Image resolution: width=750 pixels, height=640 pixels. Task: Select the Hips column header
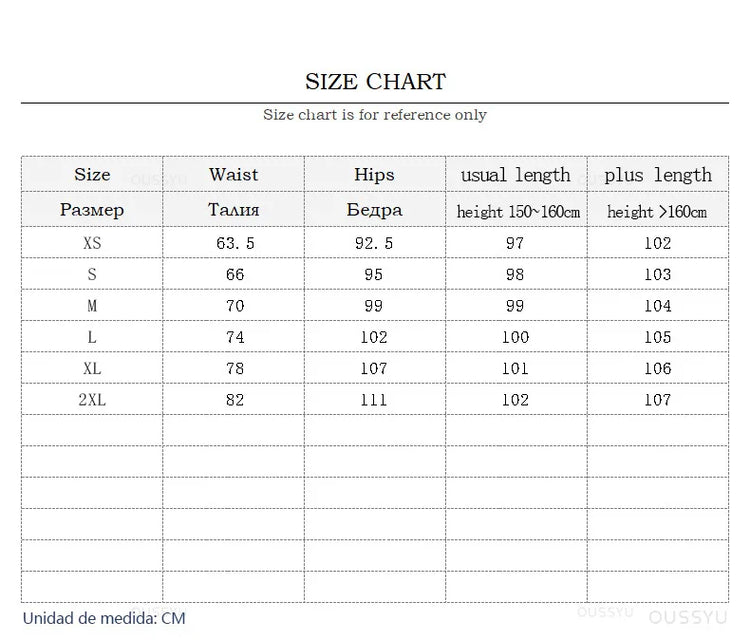[x=374, y=174]
